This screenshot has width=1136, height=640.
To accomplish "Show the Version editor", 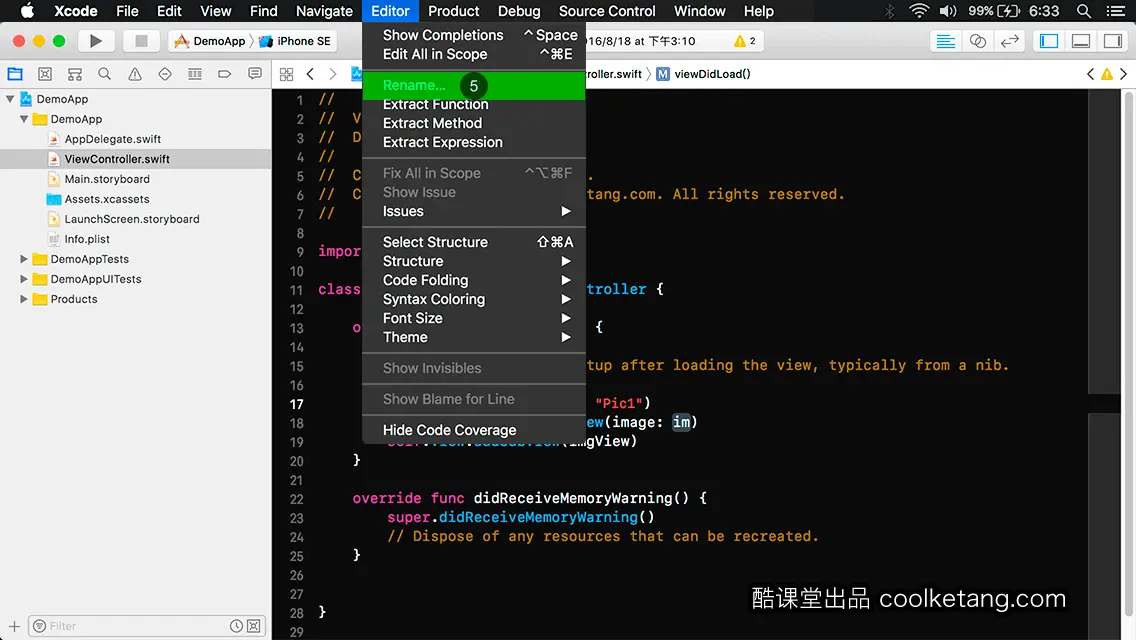I will pyautogui.click(x=1010, y=41).
